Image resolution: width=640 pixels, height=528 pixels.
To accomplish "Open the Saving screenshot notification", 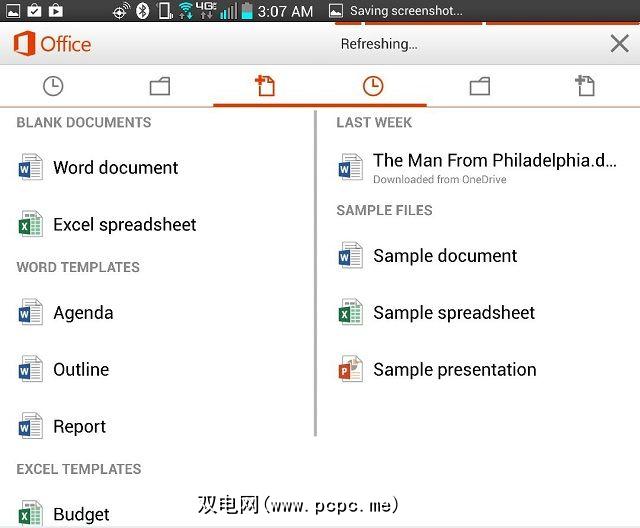I will point(396,11).
